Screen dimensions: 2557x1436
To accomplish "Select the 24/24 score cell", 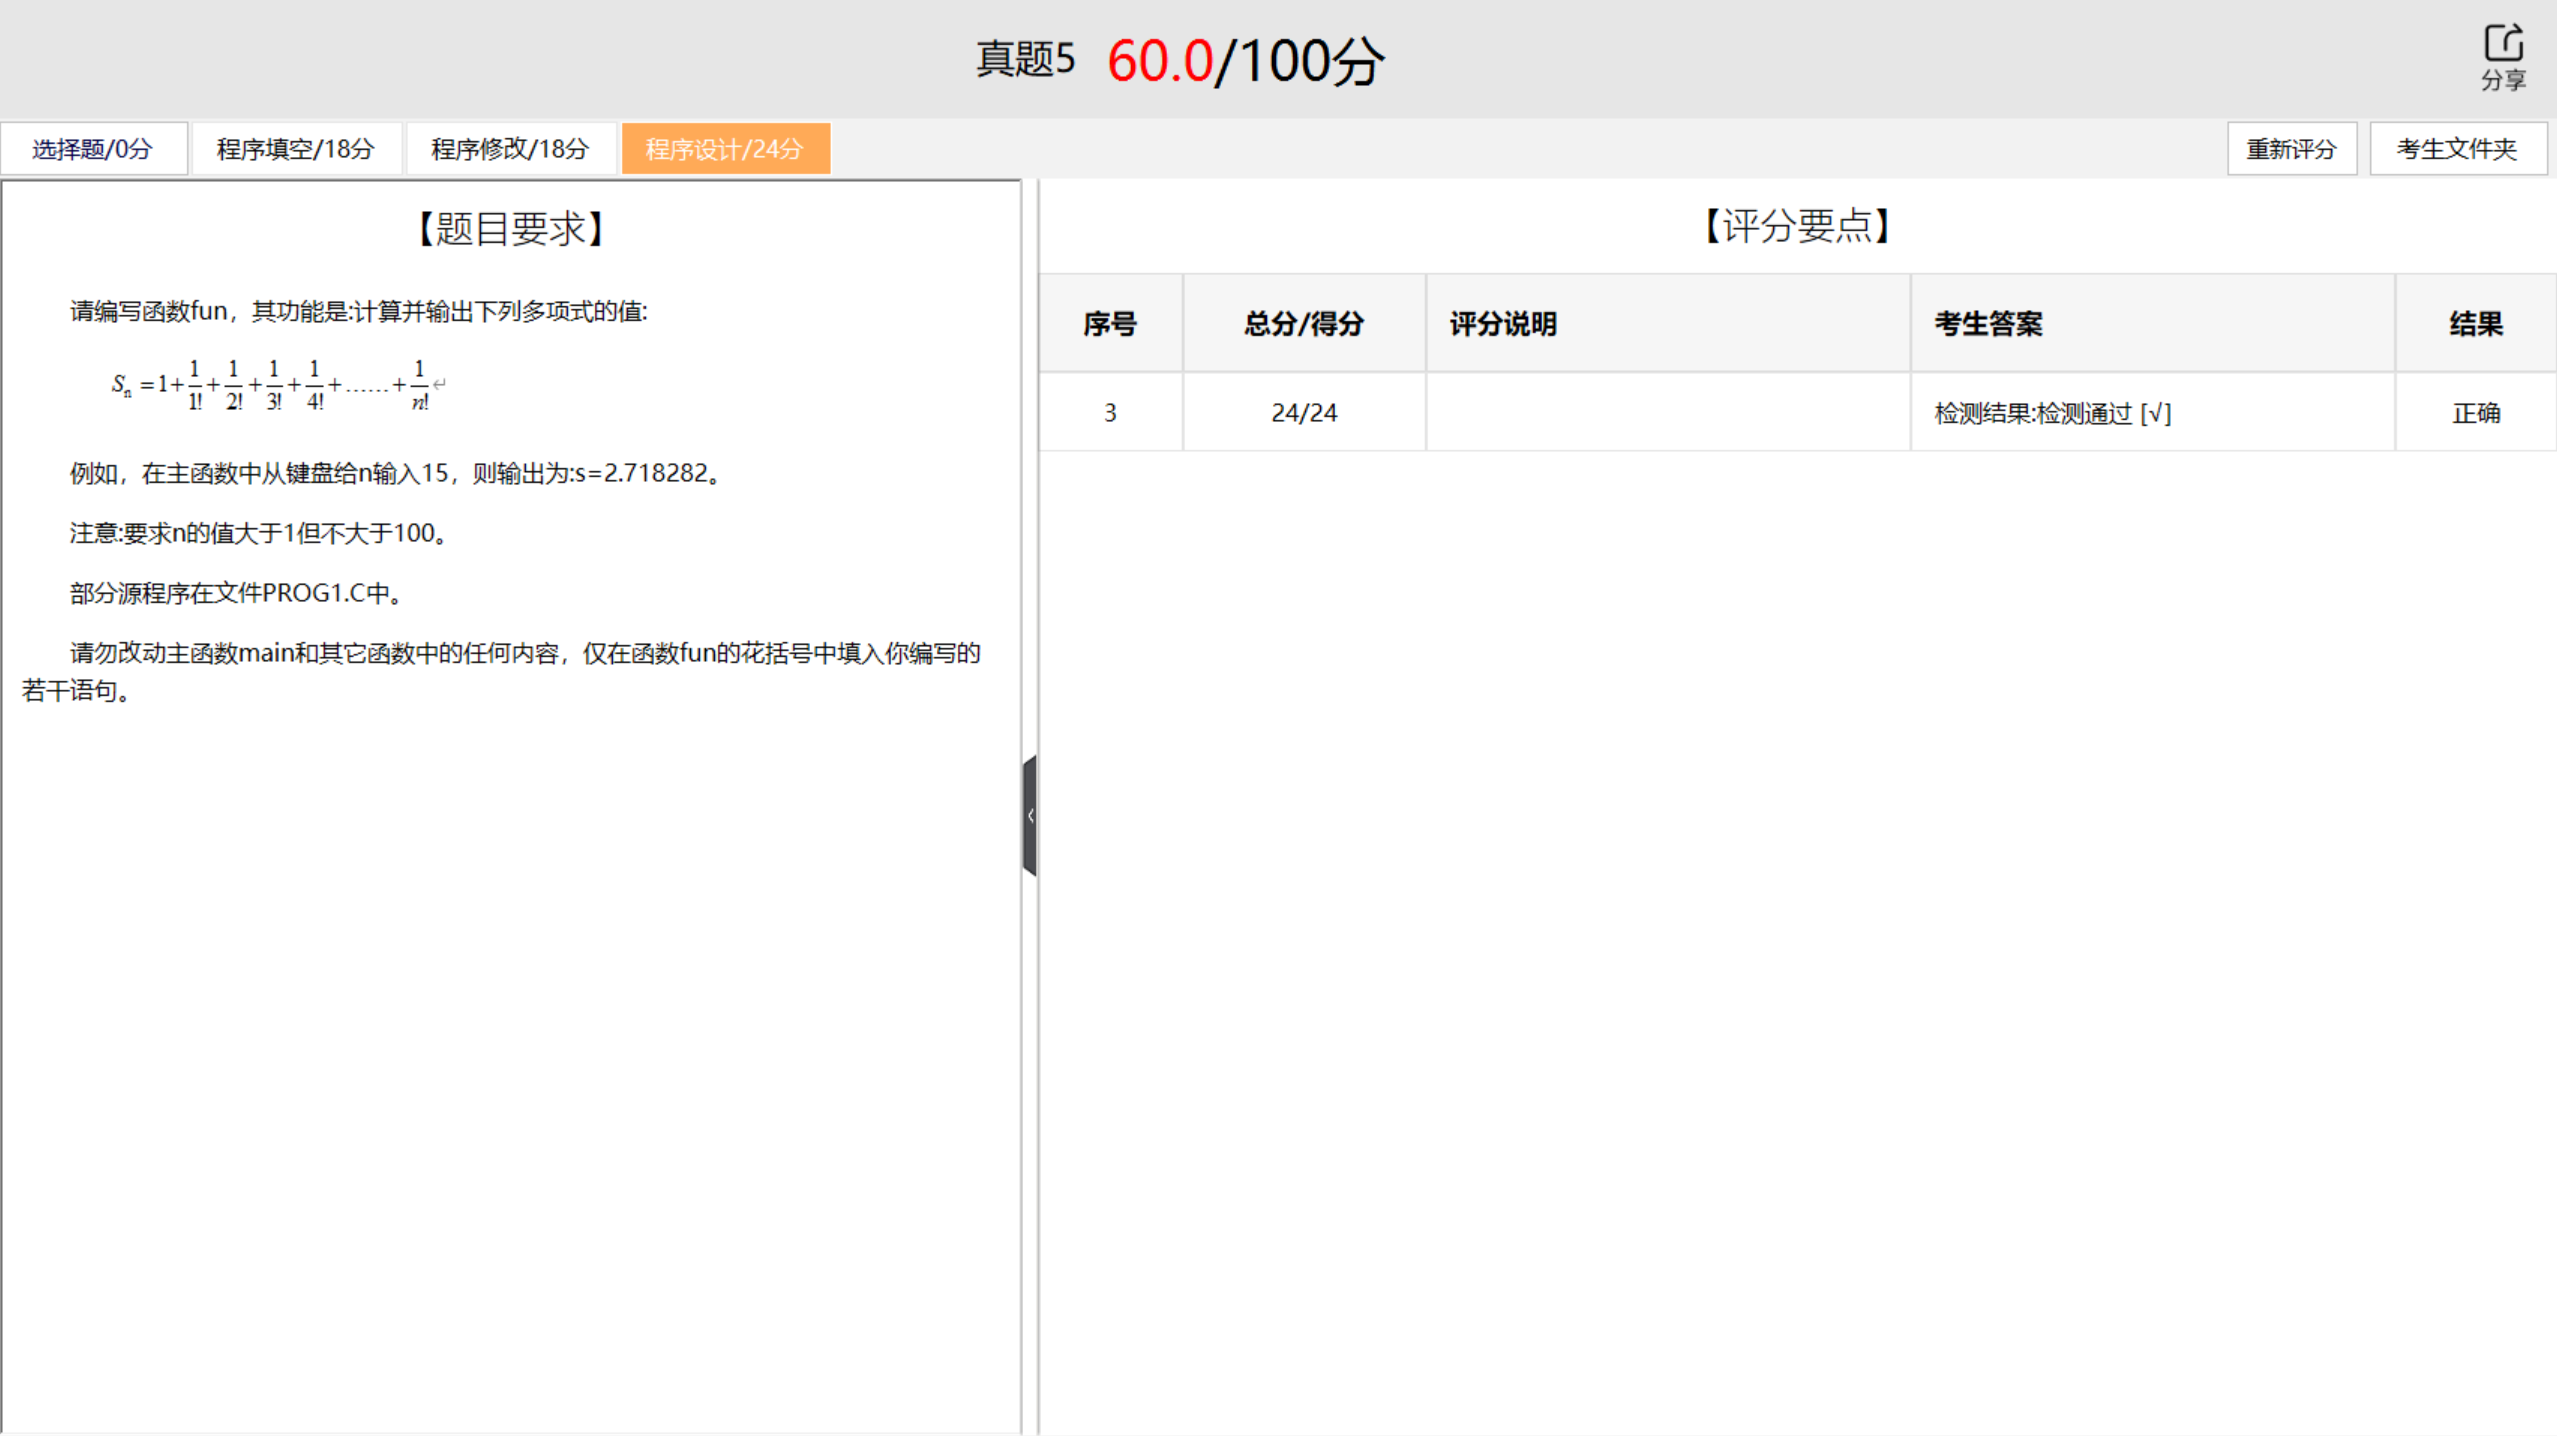I will point(1304,412).
